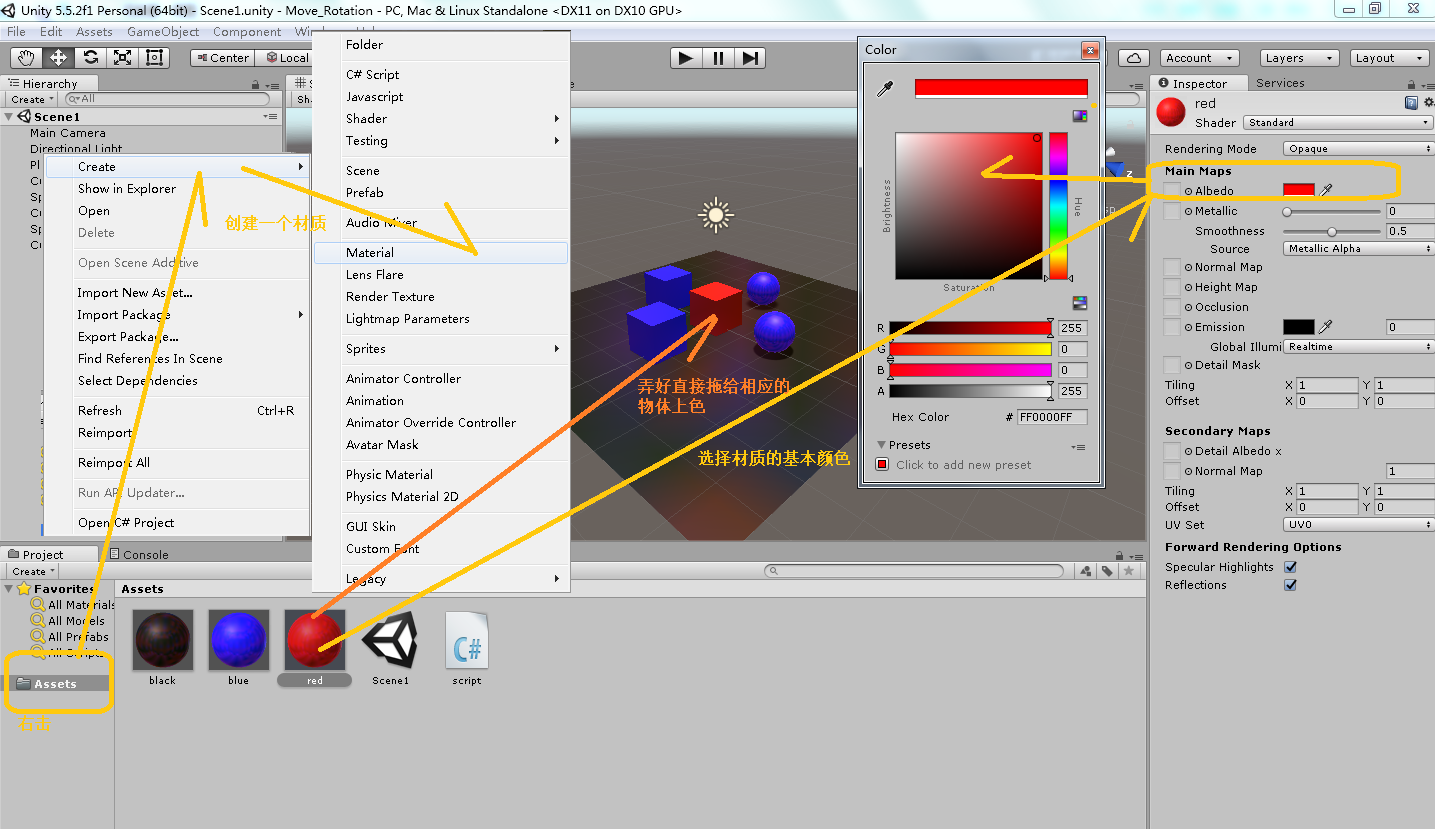Open the Global Illumination Realtime dropdown
Image resolution: width=1435 pixels, height=829 pixels.
[1358, 347]
